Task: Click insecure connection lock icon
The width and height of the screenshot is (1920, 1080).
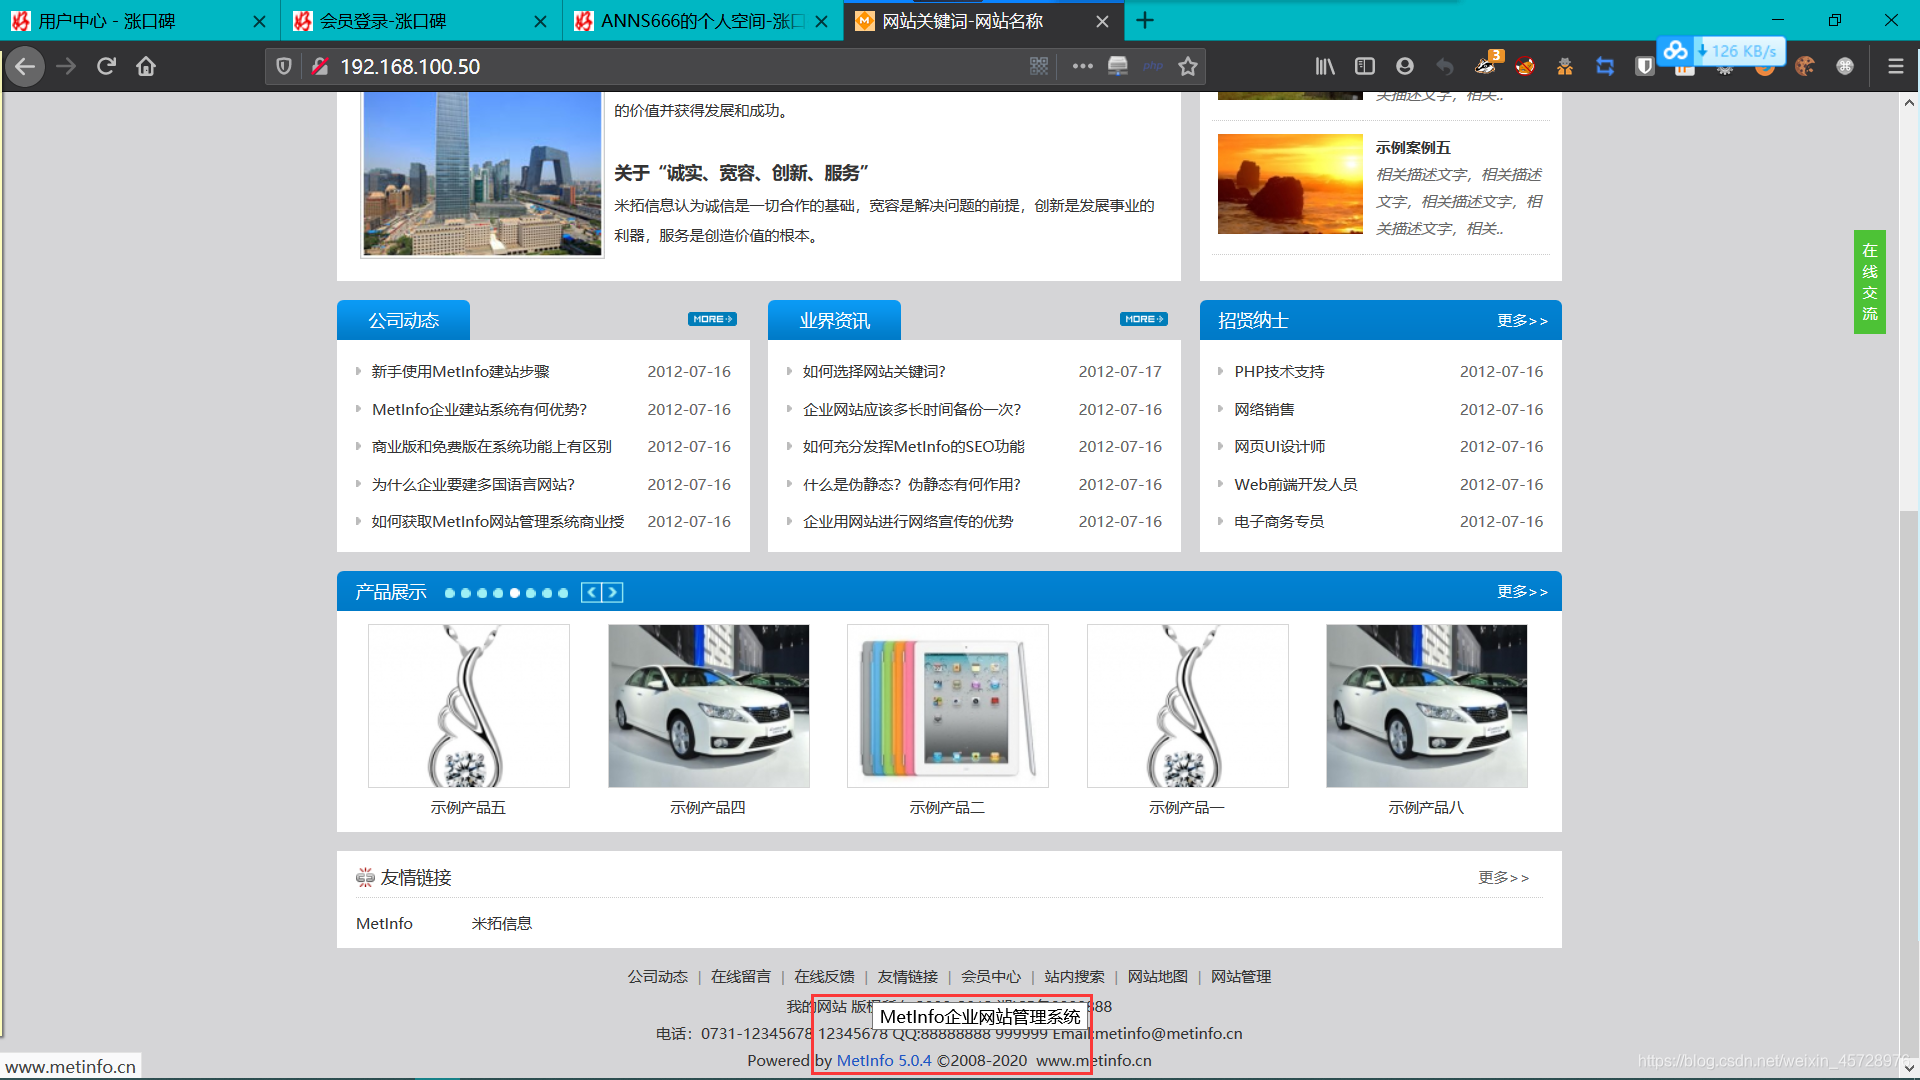Action: click(320, 66)
